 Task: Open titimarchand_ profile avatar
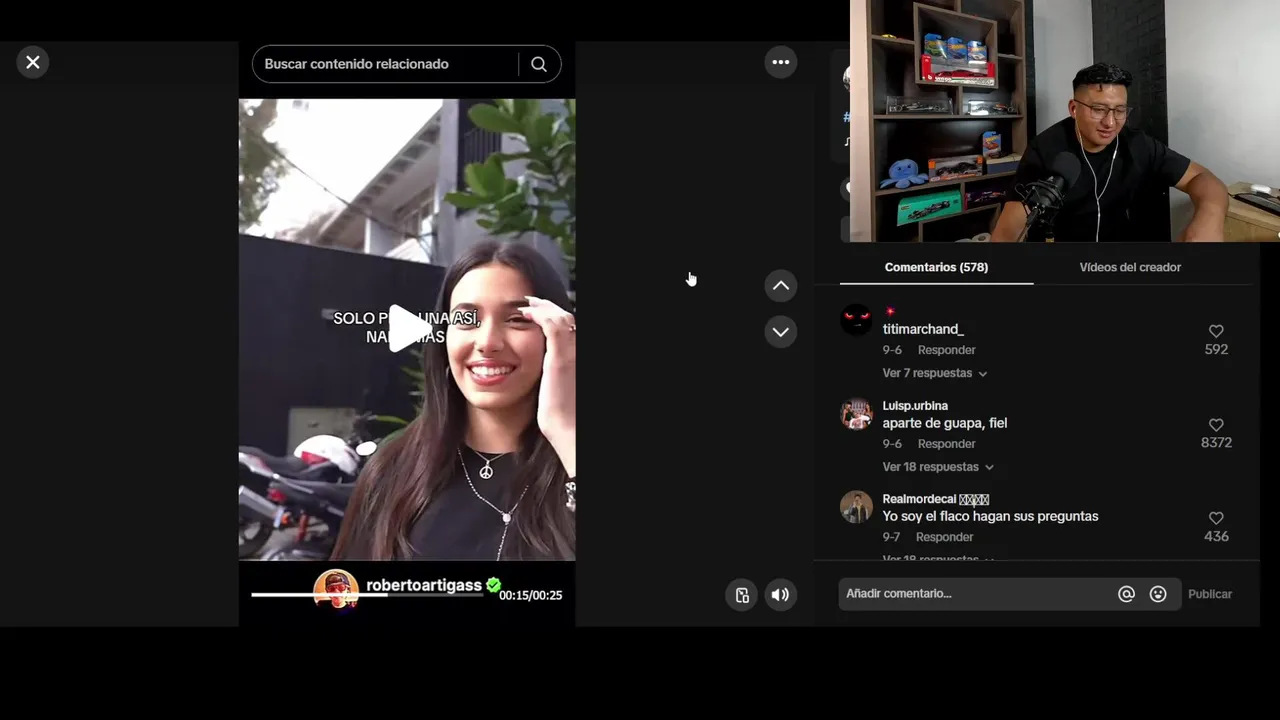856,320
